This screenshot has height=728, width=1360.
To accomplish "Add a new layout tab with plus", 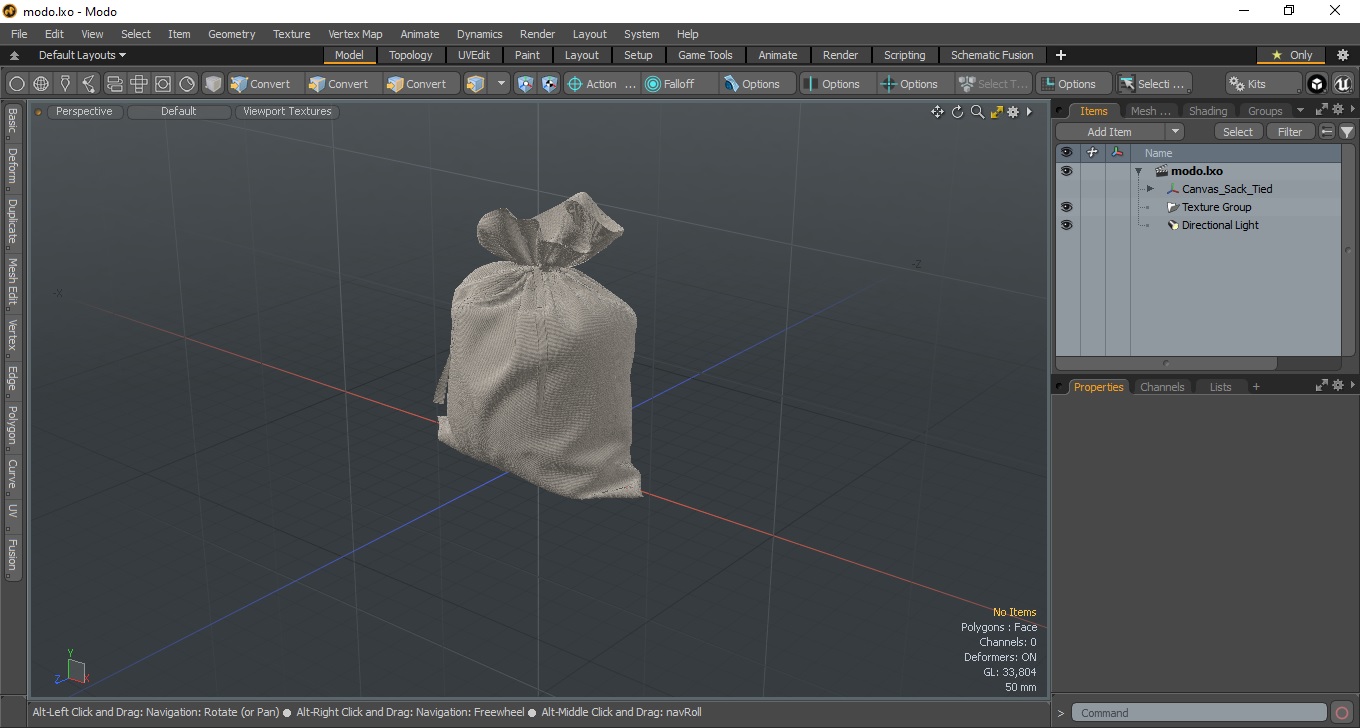I will point(1061,55).
